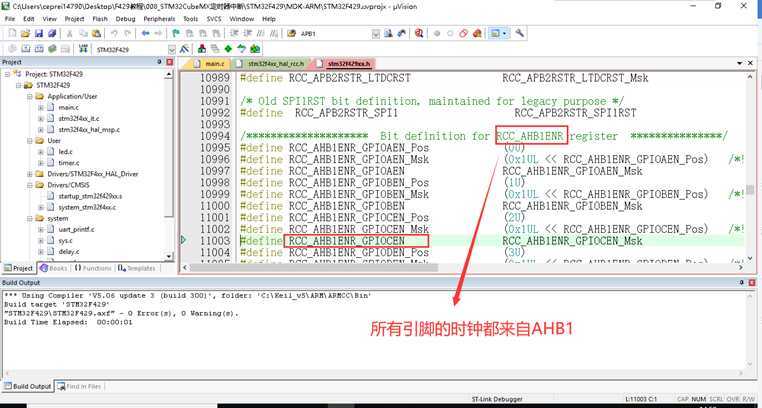The height and width of the screenshot is (408, 762).
Task: Open Configuration with the wrench icon
Action: [520, 34]
